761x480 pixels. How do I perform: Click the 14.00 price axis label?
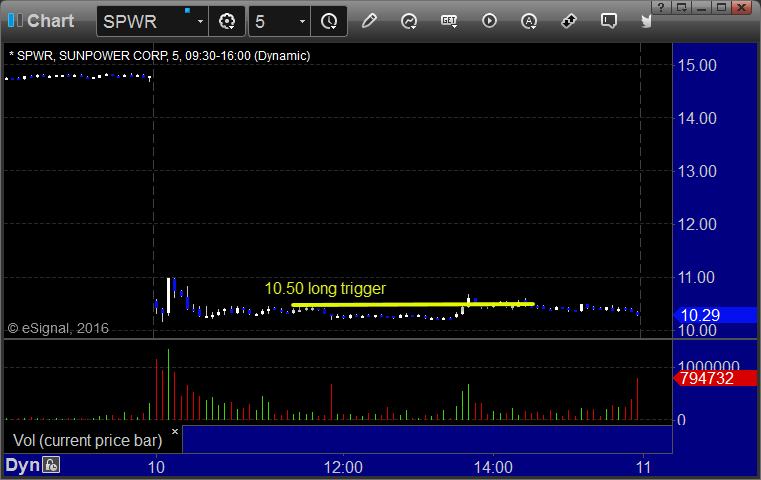coord(697,118)
